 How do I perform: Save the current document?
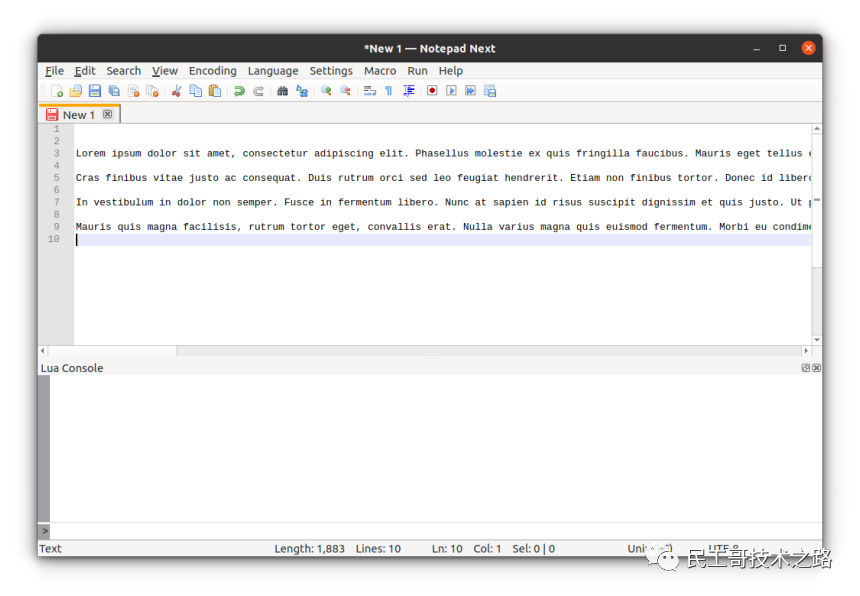93,90
